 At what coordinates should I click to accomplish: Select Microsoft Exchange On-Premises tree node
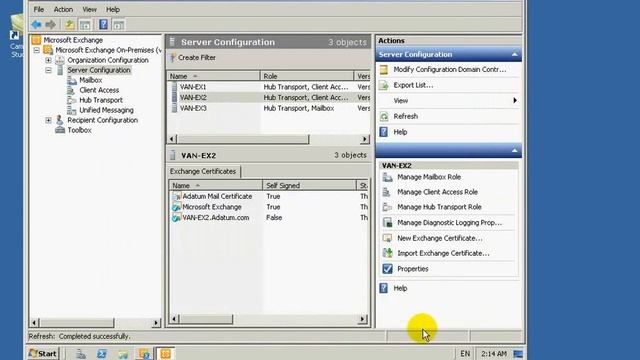[108, 50]
